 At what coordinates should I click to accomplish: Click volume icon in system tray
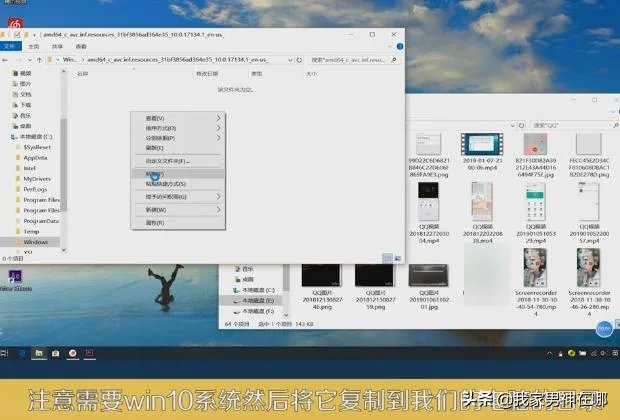tap(603, 354)
